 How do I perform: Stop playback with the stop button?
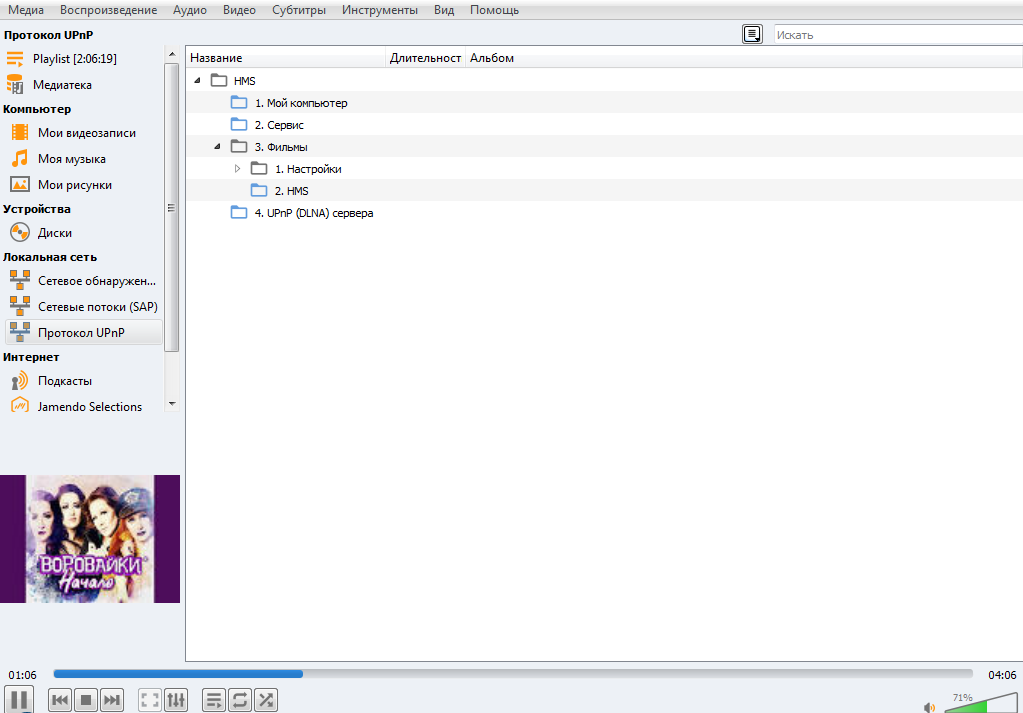pos(86,700)
